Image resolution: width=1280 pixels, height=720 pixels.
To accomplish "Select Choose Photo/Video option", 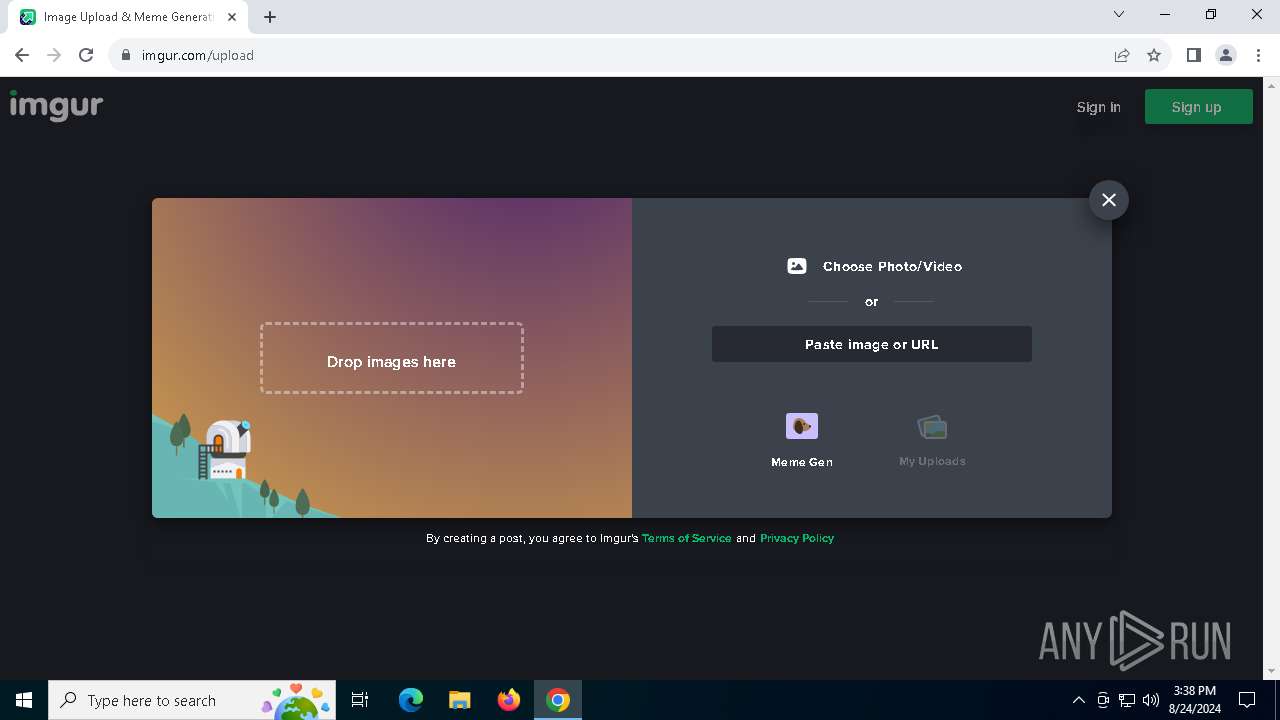I will (874, 266).
